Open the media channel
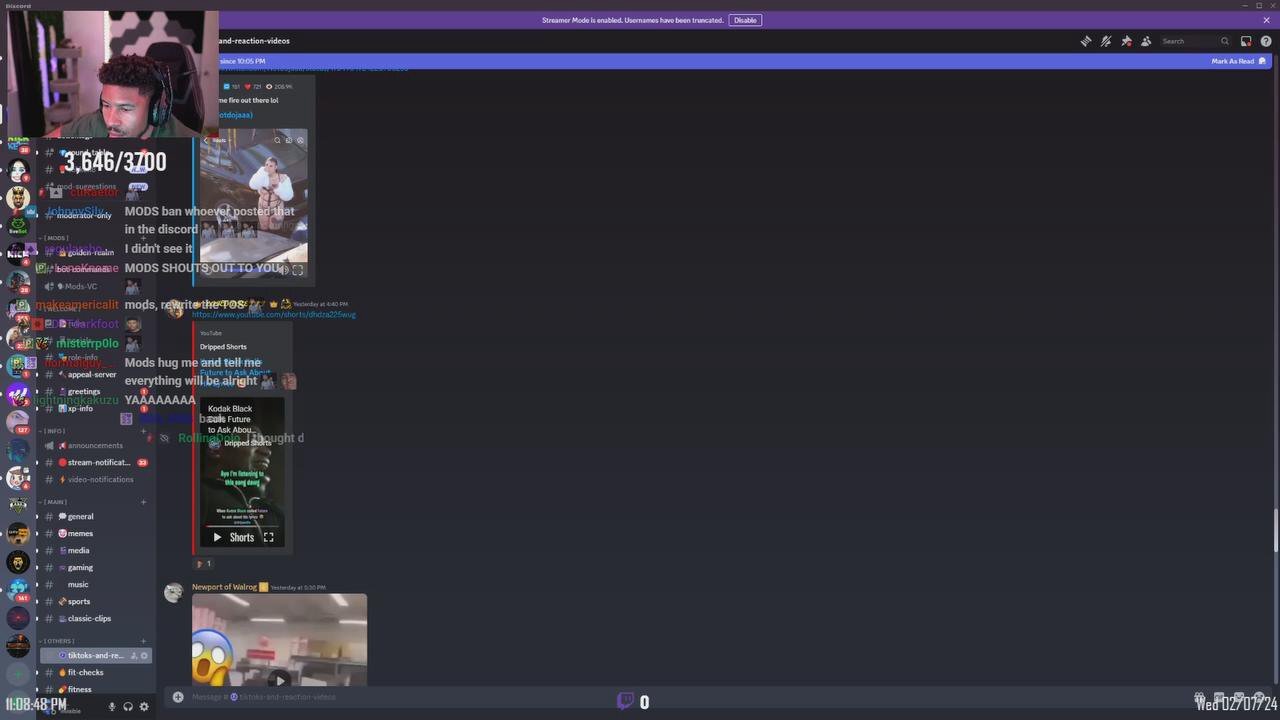 (x=95, y=550)
